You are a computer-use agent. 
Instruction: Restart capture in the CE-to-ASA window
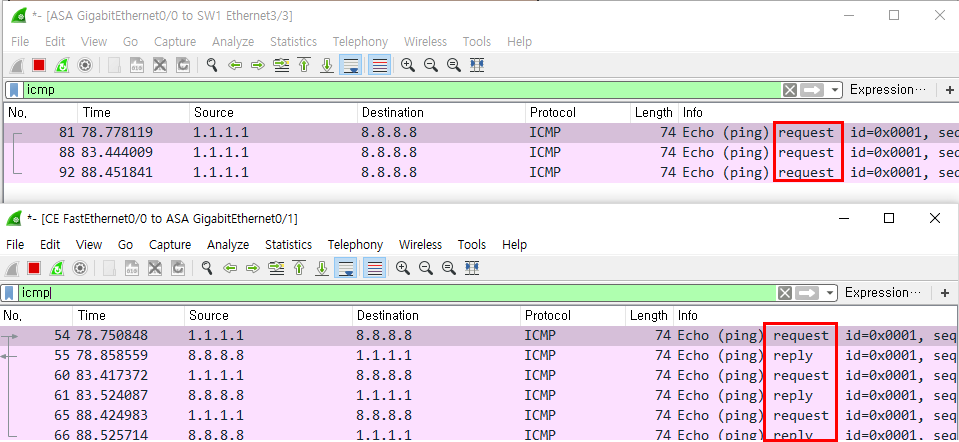coord(57,268)
